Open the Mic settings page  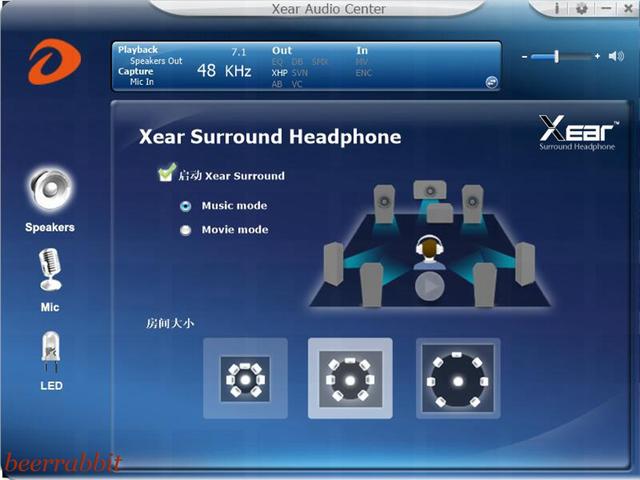50,280
